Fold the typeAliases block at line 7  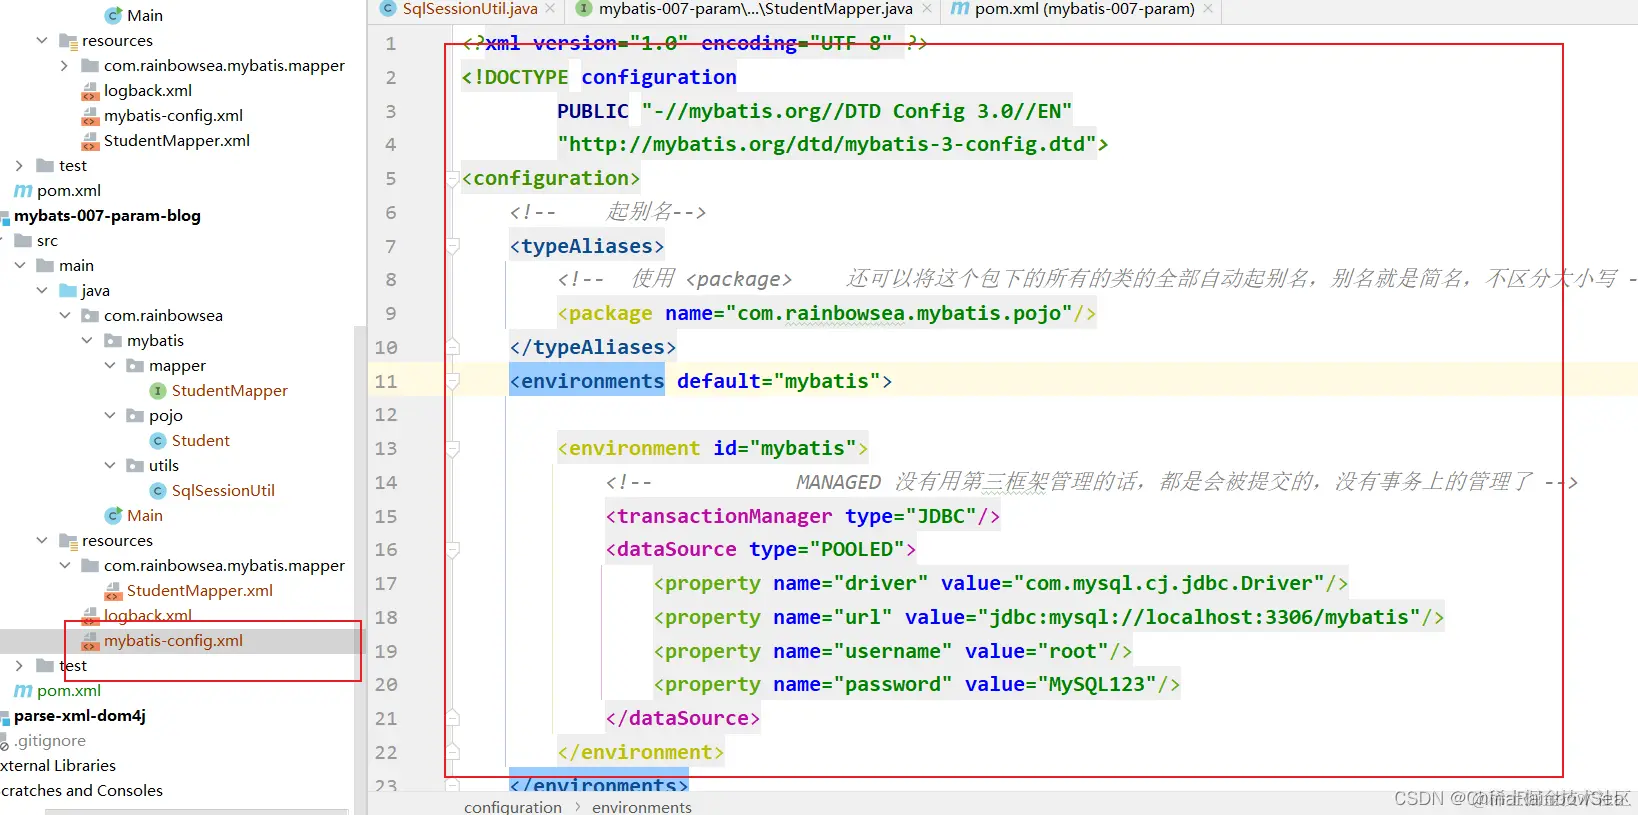point(453,246)
